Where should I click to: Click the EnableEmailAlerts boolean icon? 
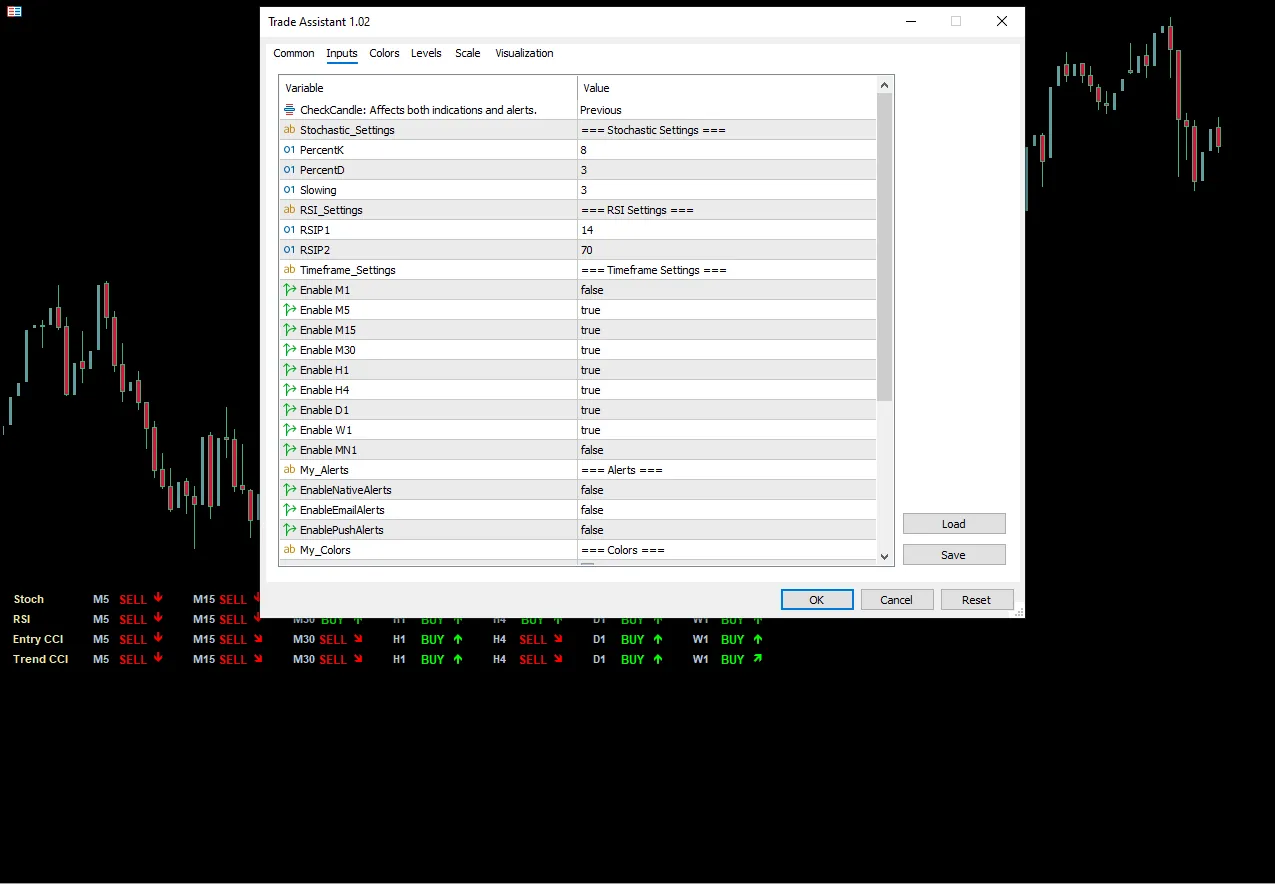coord(290,510)
